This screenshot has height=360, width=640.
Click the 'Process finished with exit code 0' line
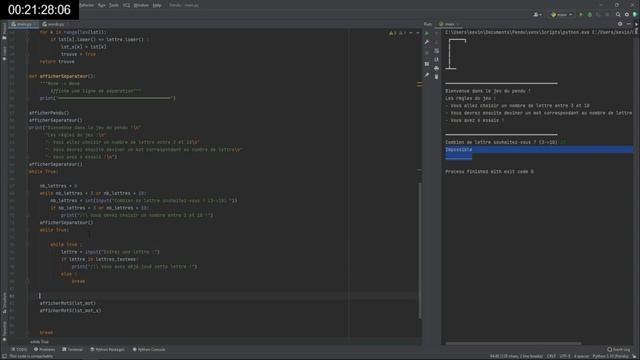tap(489, 172)
